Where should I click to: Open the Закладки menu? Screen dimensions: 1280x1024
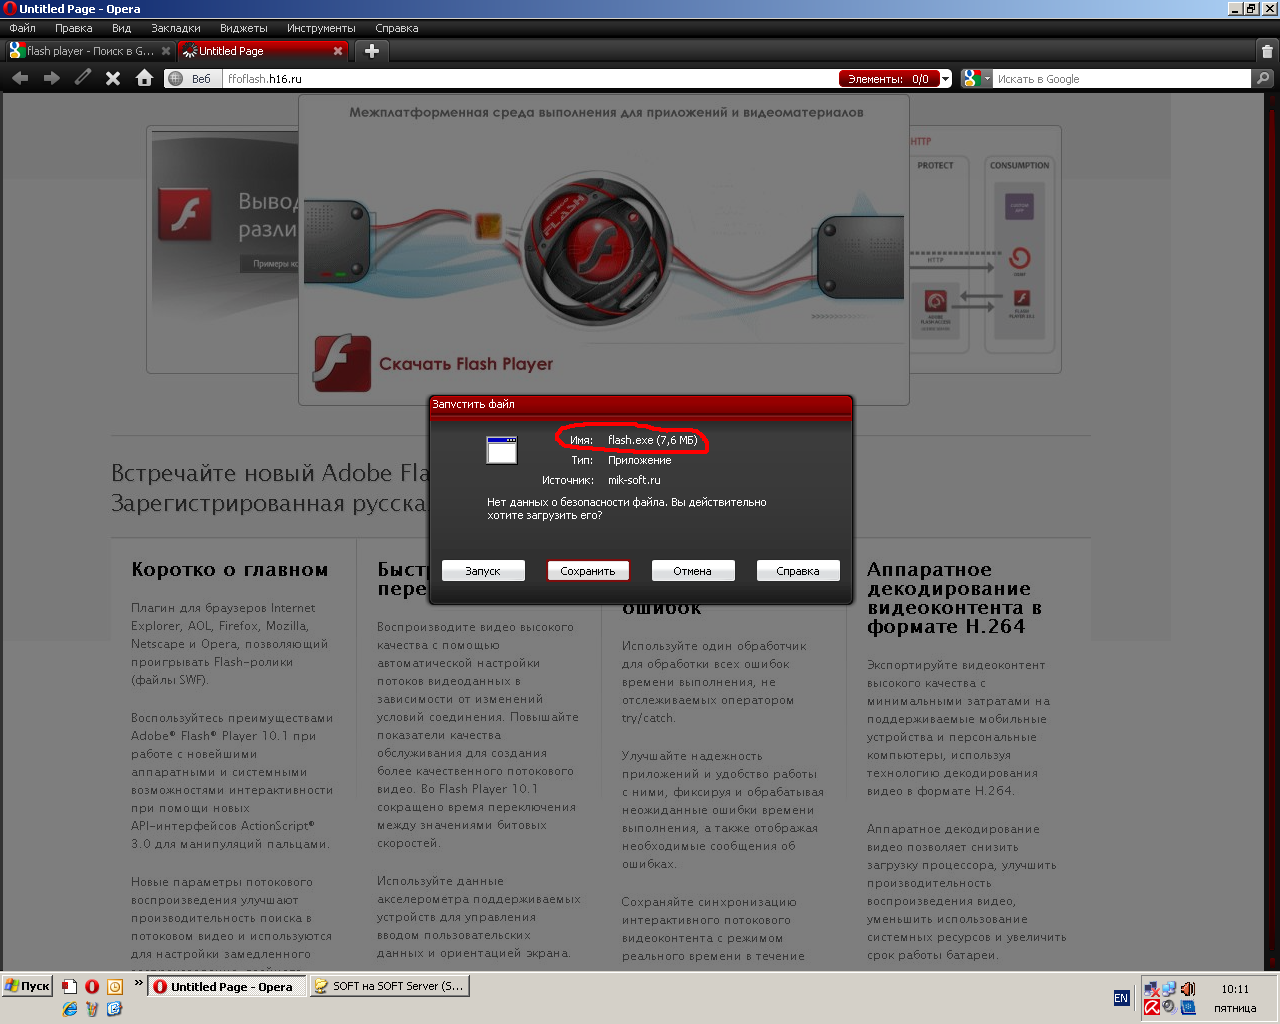pyautogui.click(x=175, y=28)
